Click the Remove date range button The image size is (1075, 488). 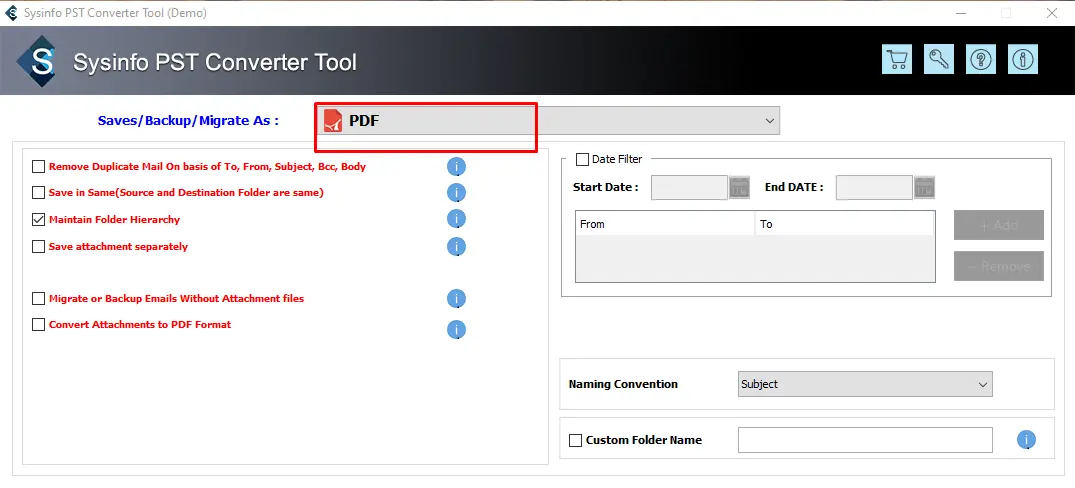(999, 266)
